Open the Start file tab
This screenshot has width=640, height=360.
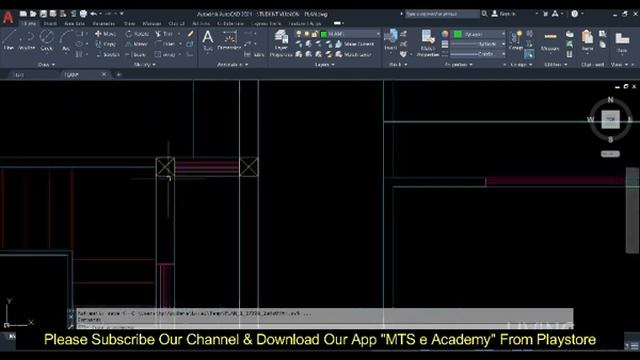[x=19, y=75]
